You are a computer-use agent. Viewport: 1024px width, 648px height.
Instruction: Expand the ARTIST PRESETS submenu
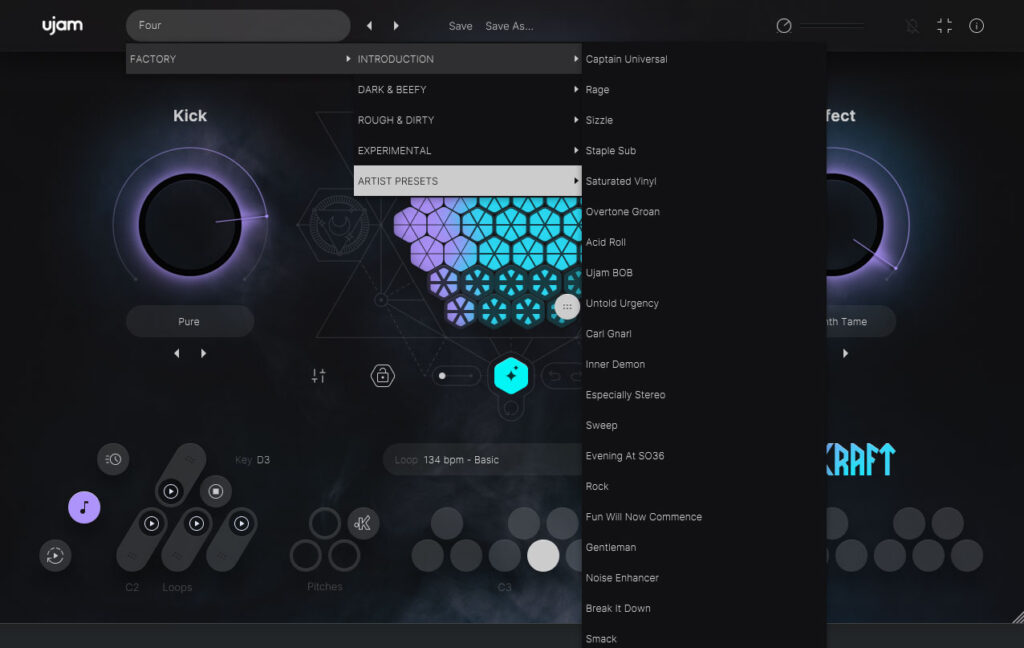468,181
